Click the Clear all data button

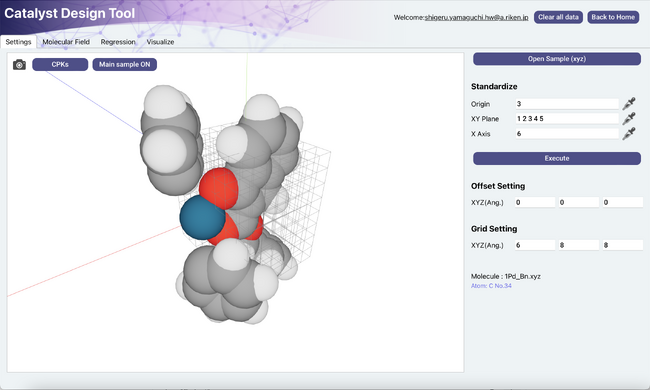pos(558,17)
